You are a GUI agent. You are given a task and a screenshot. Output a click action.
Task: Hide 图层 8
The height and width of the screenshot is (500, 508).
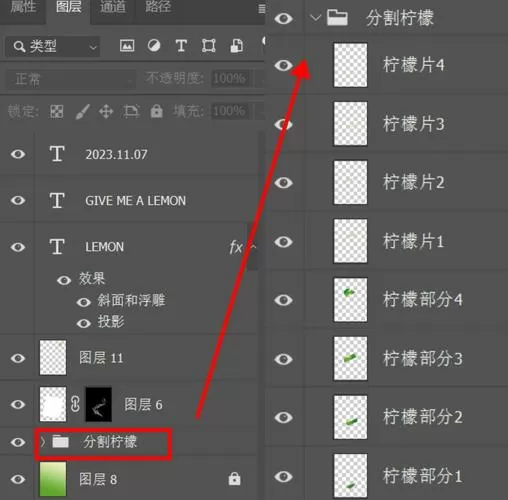18,479
